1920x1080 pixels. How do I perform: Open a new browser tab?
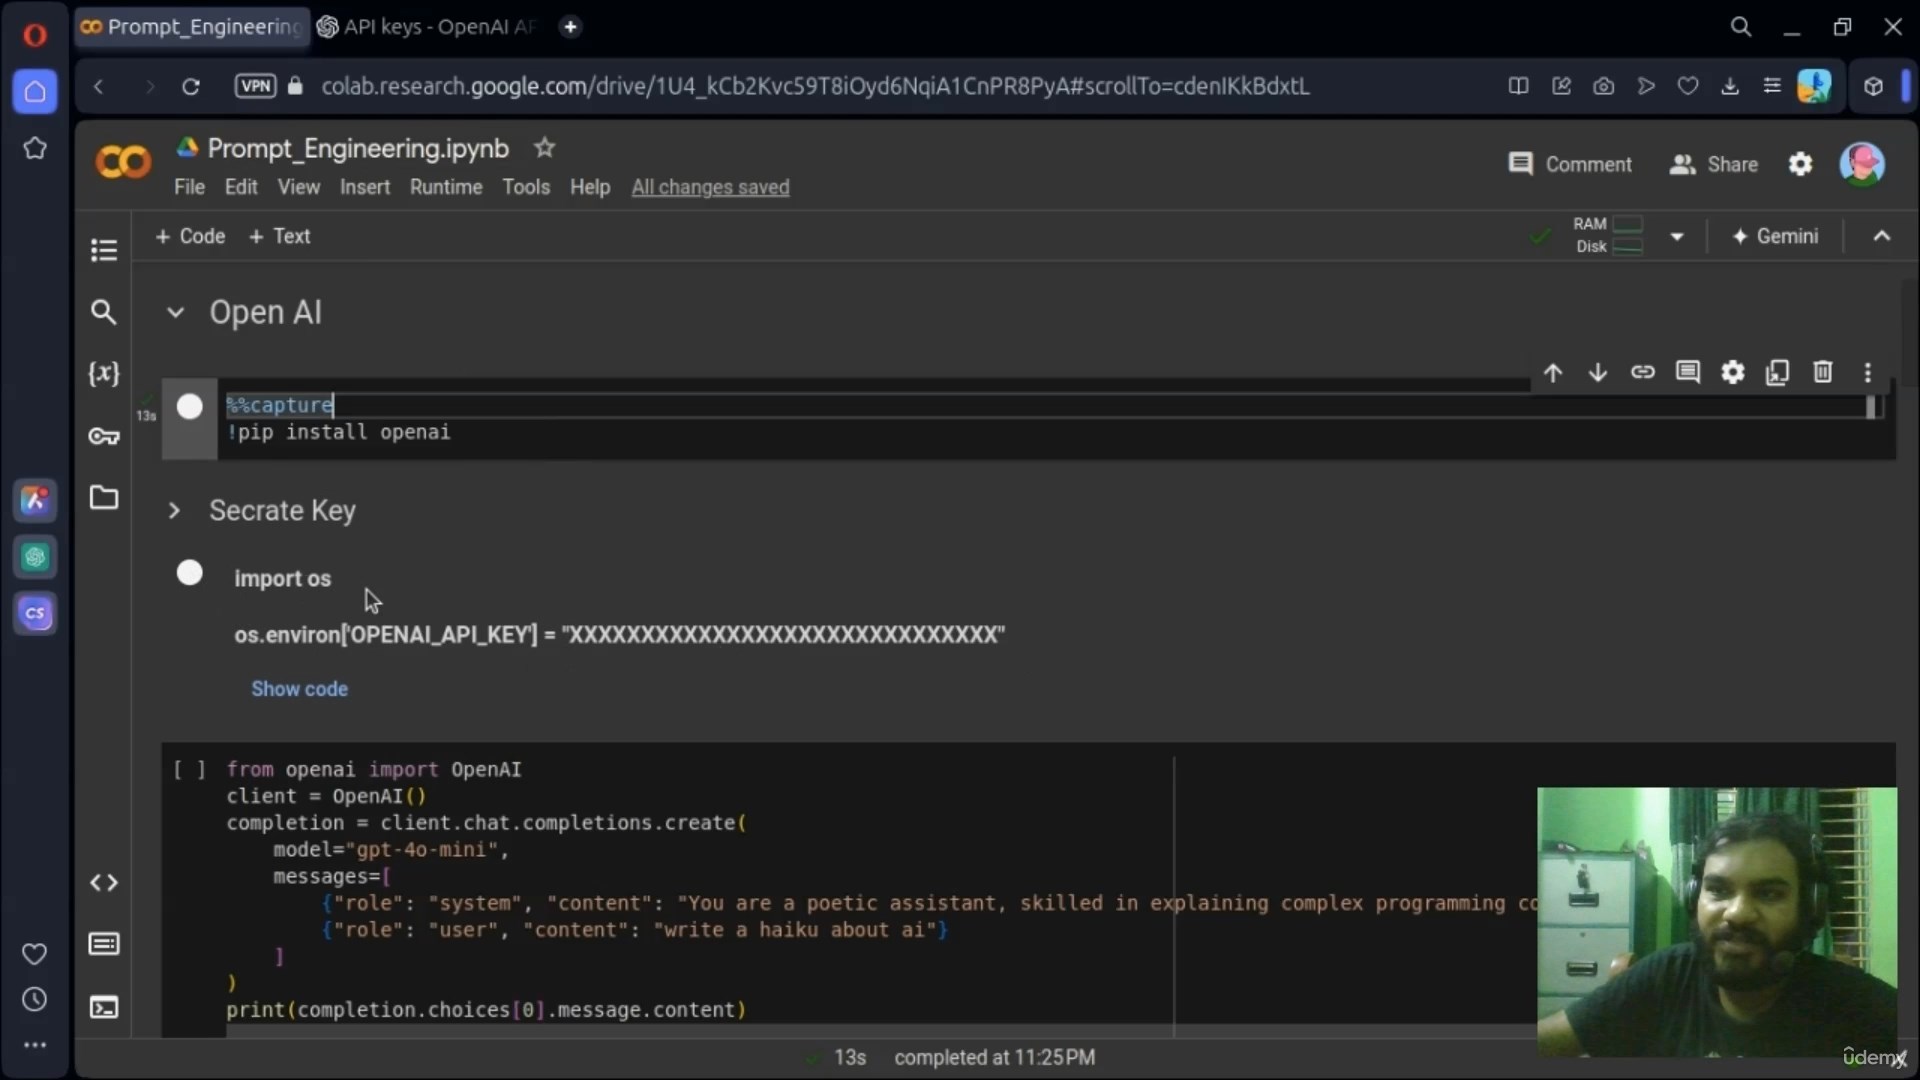click(570, 27)
